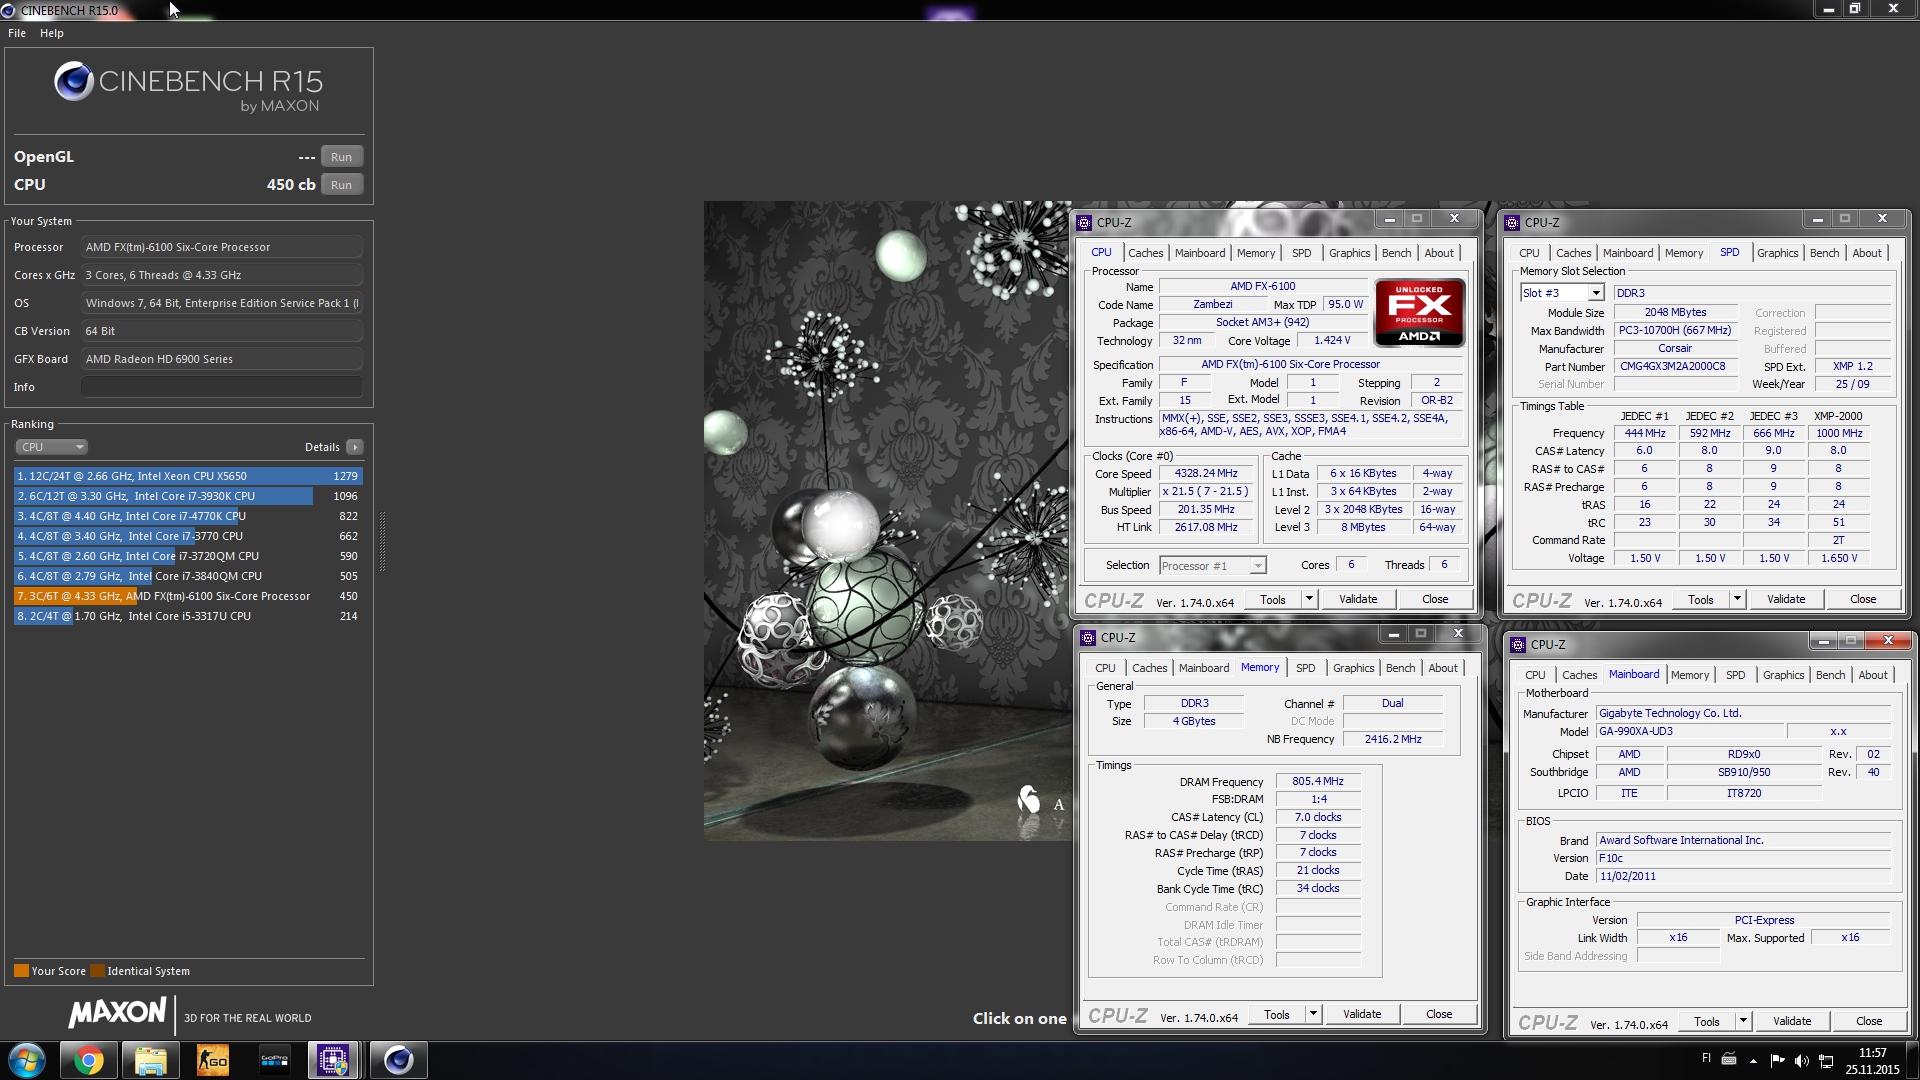Open Tools arrow menu in the SPD CPU-Z window
The height and width of the screenshot is (1080, 1920).
tap(1737, 599)
